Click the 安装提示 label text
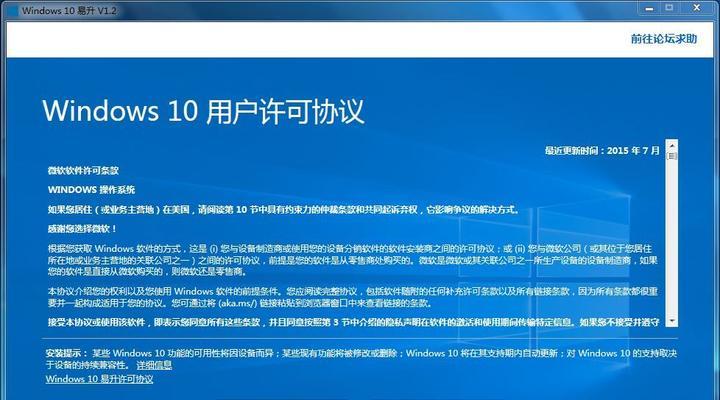The width and height of the screenshot is (720, 400). [x=64, y=353]
